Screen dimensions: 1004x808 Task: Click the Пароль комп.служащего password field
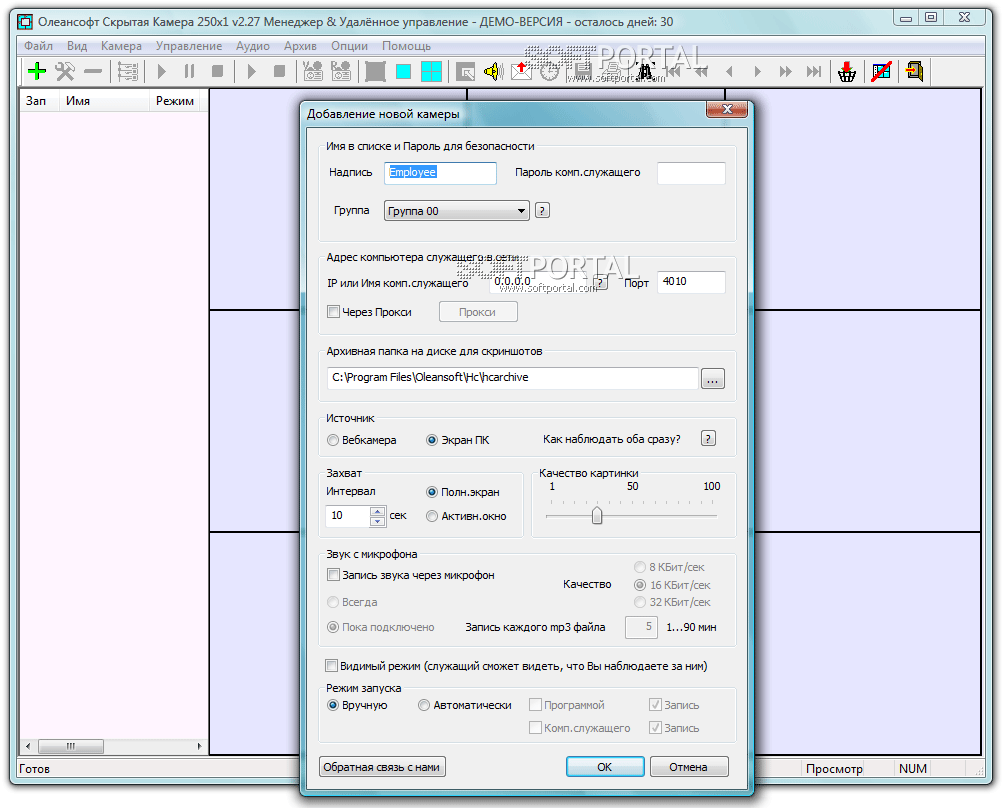(x=691, y=173)
